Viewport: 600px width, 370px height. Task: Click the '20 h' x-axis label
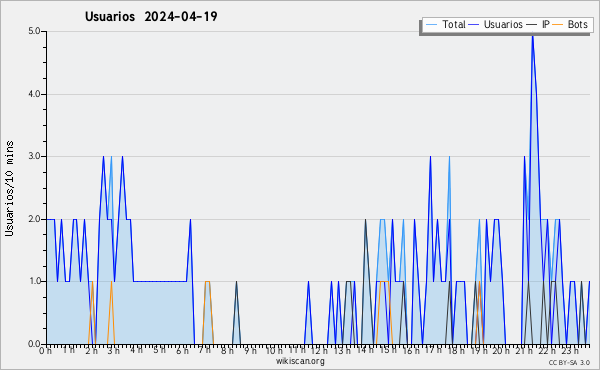click(501, 350)
